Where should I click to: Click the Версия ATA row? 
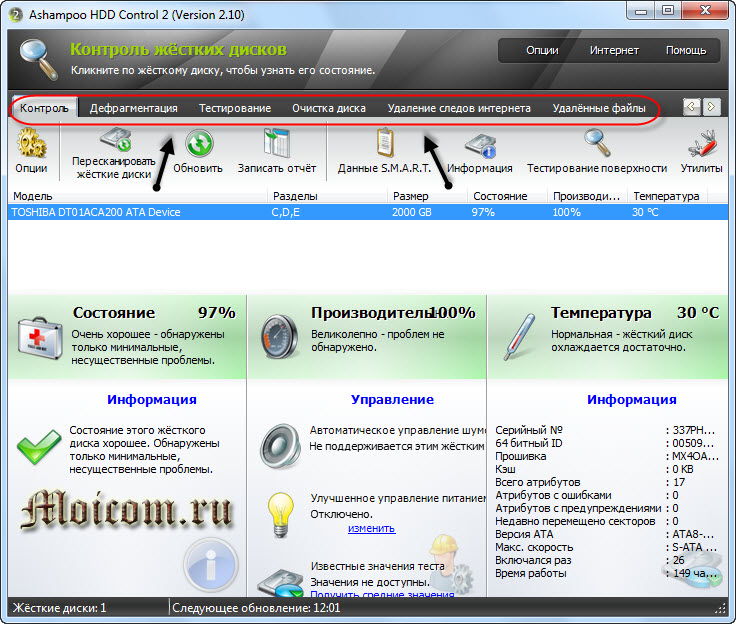click(606, 534)
